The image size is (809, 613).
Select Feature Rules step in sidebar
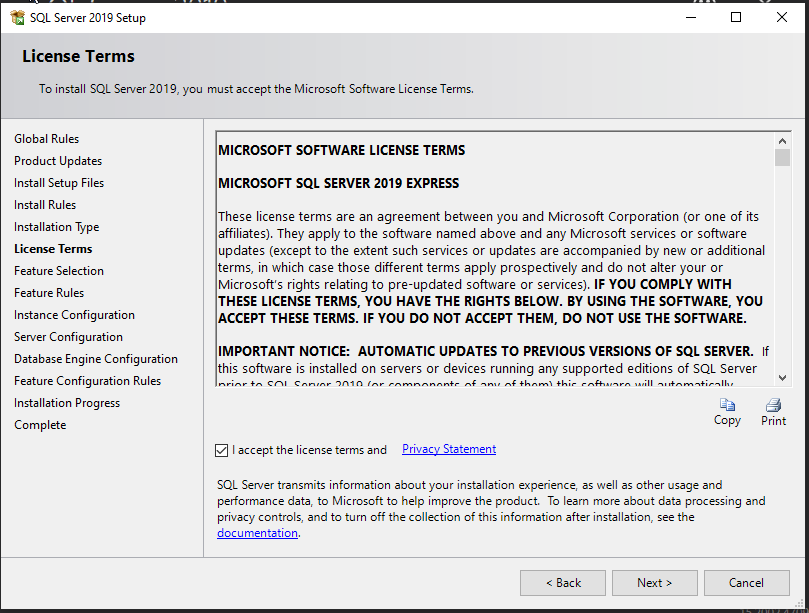[49, 293]
